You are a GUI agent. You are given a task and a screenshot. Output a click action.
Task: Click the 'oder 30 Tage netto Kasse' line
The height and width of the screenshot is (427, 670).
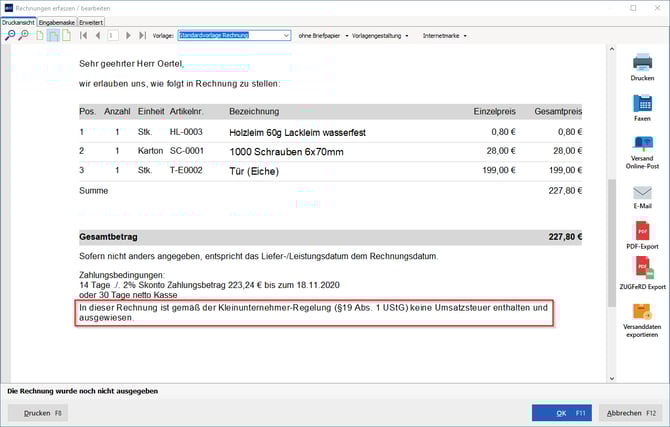coord(128,295)
